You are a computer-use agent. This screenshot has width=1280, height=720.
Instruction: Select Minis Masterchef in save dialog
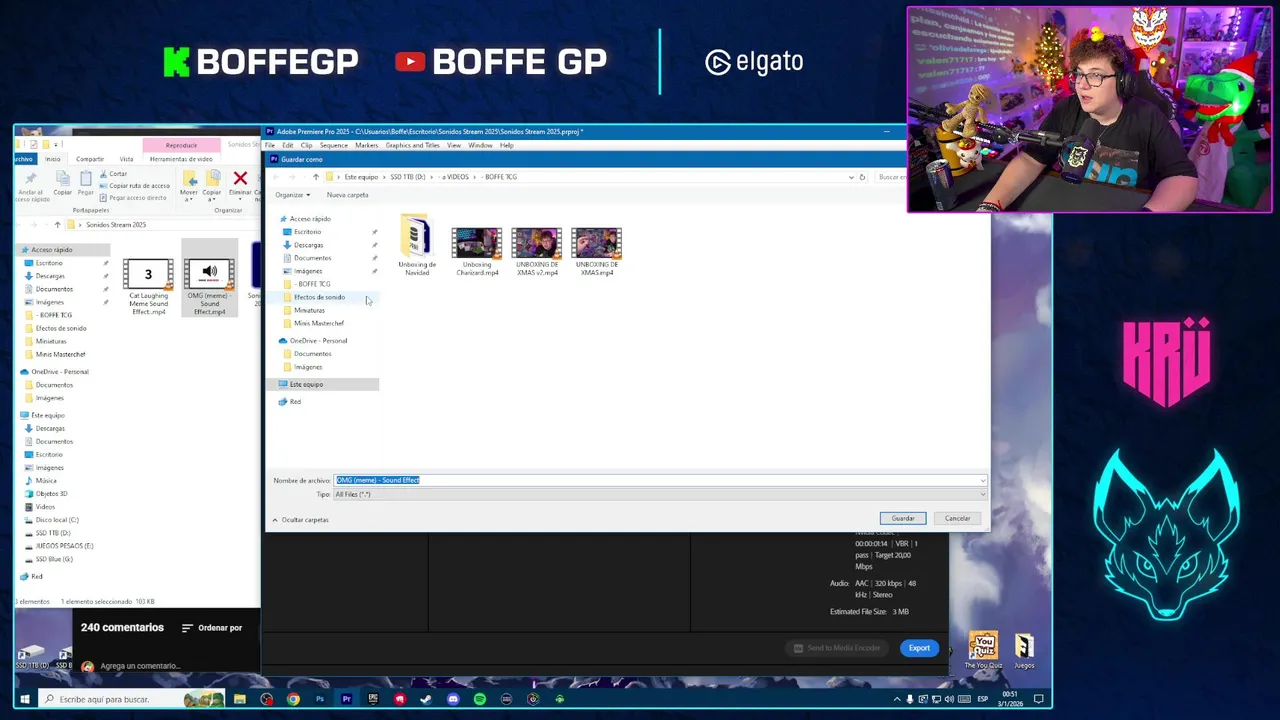click(x=318, y=323)
